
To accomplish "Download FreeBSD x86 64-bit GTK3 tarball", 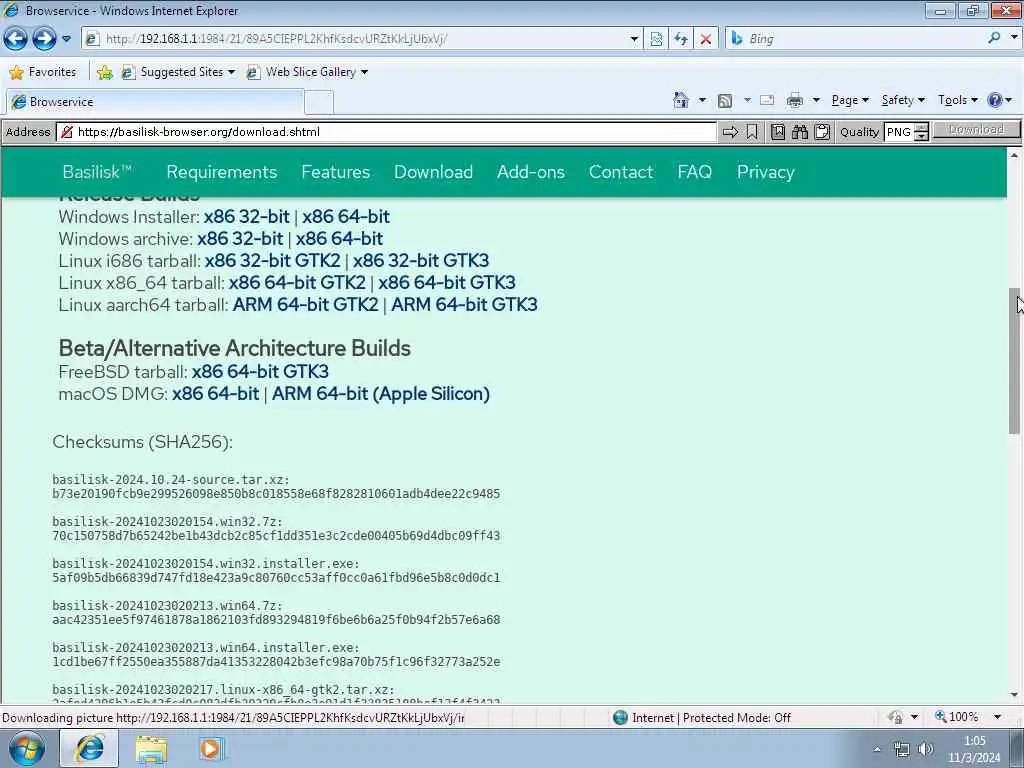I will pos(260,372).
